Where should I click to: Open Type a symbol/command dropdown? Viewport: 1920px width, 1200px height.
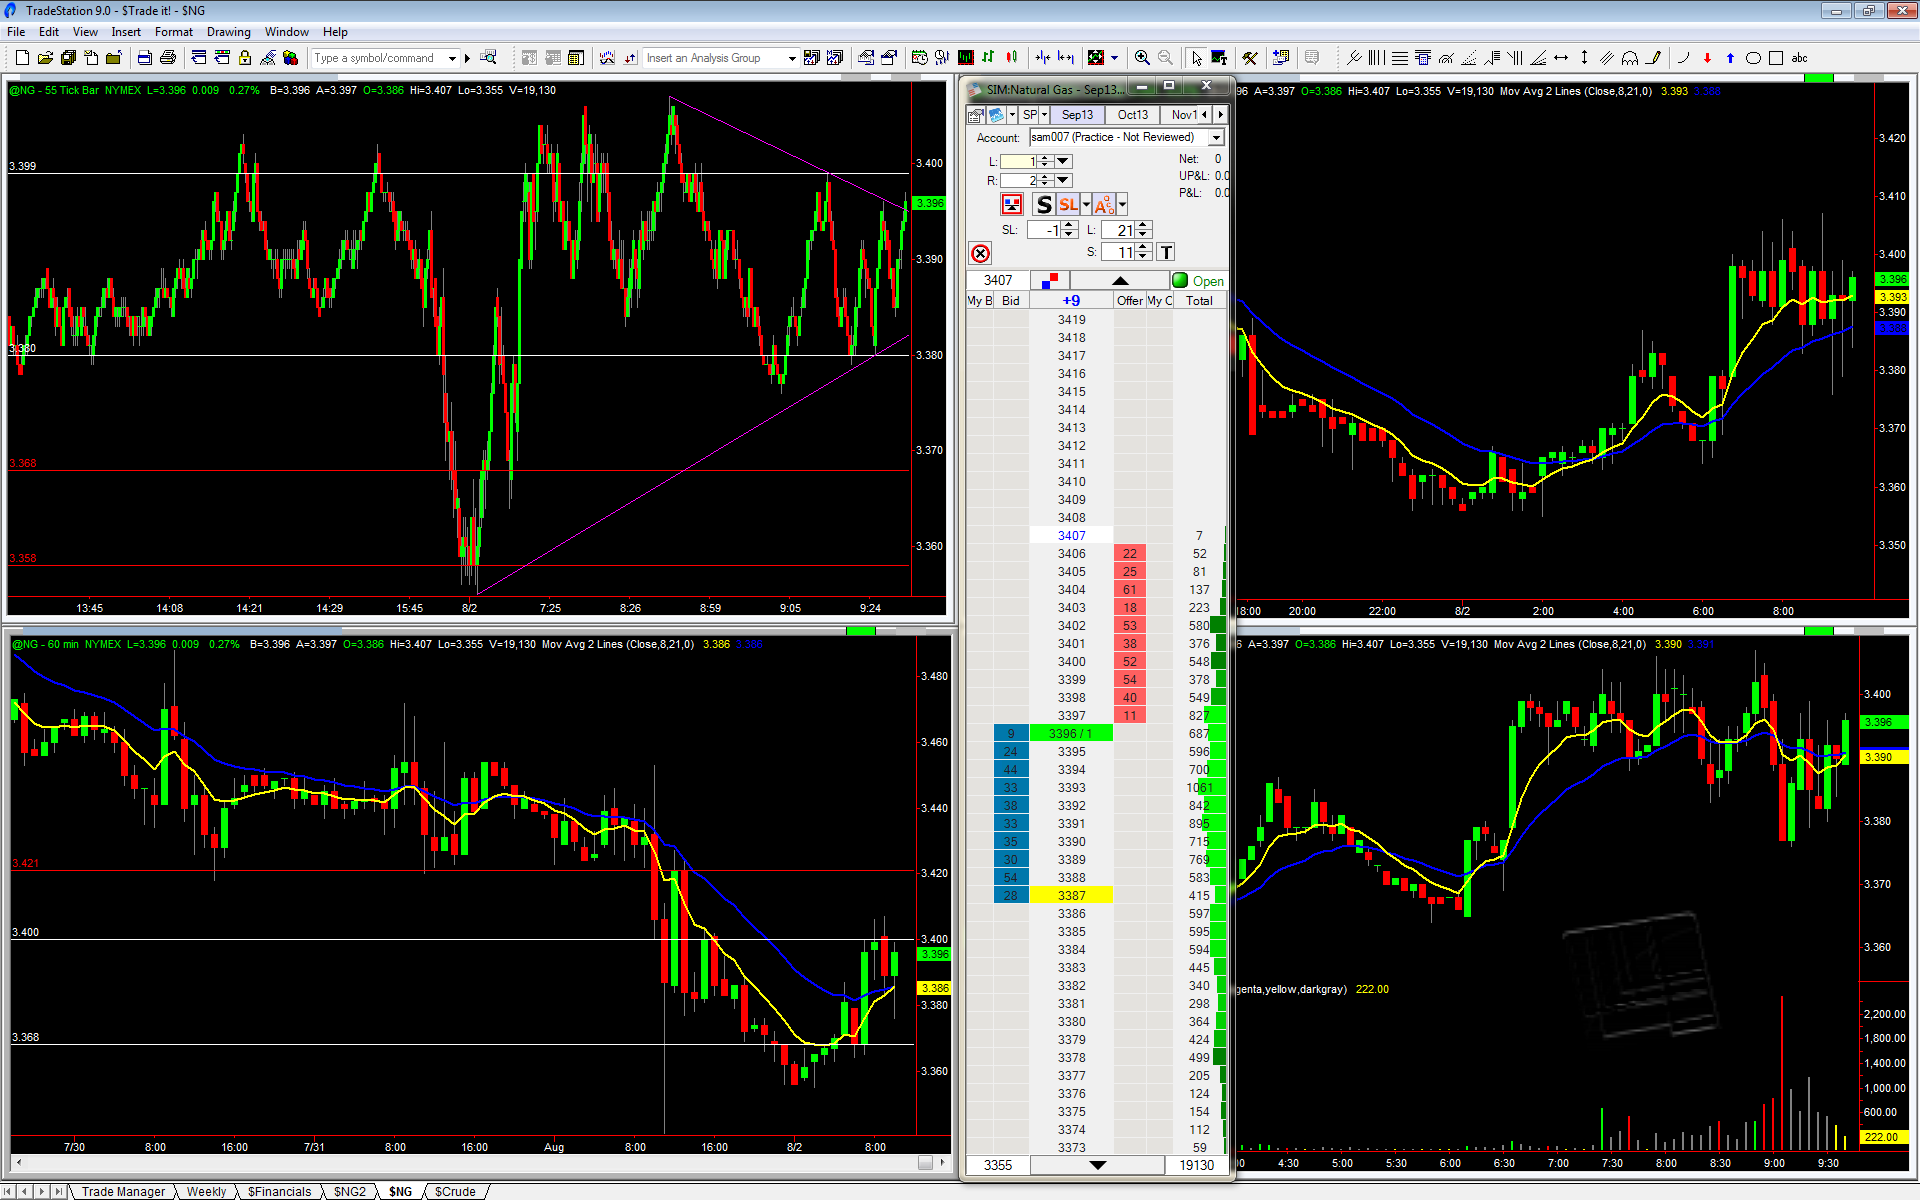(452, 58)
